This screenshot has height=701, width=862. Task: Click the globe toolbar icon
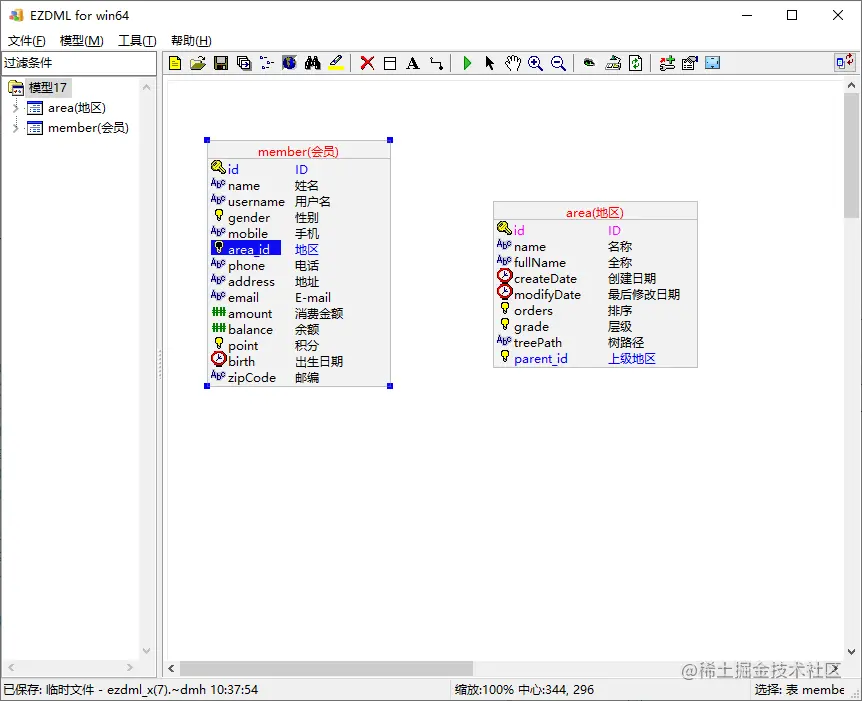(x=290, y=63)
